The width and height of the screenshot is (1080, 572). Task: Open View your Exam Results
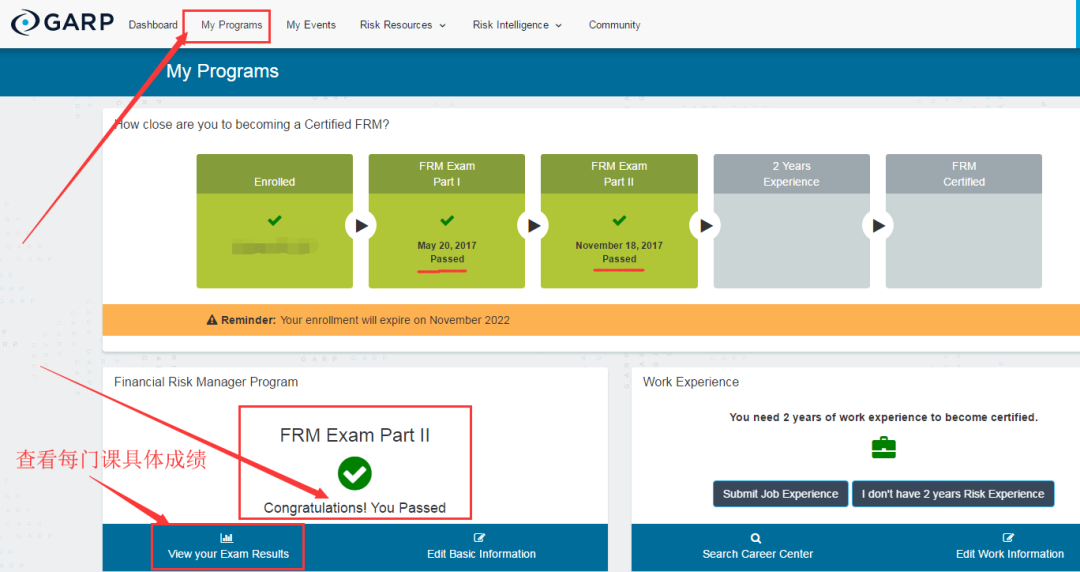pos(228,554)
